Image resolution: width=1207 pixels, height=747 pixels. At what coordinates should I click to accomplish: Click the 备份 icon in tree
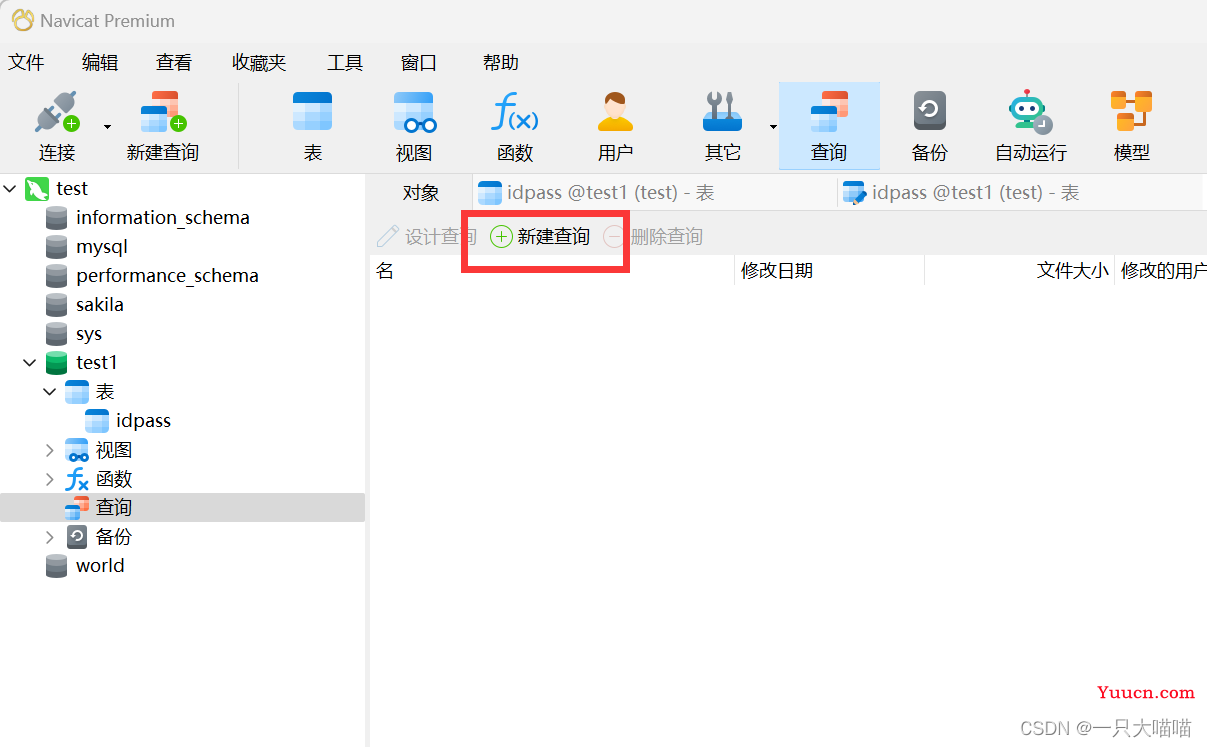coord(77,537)
